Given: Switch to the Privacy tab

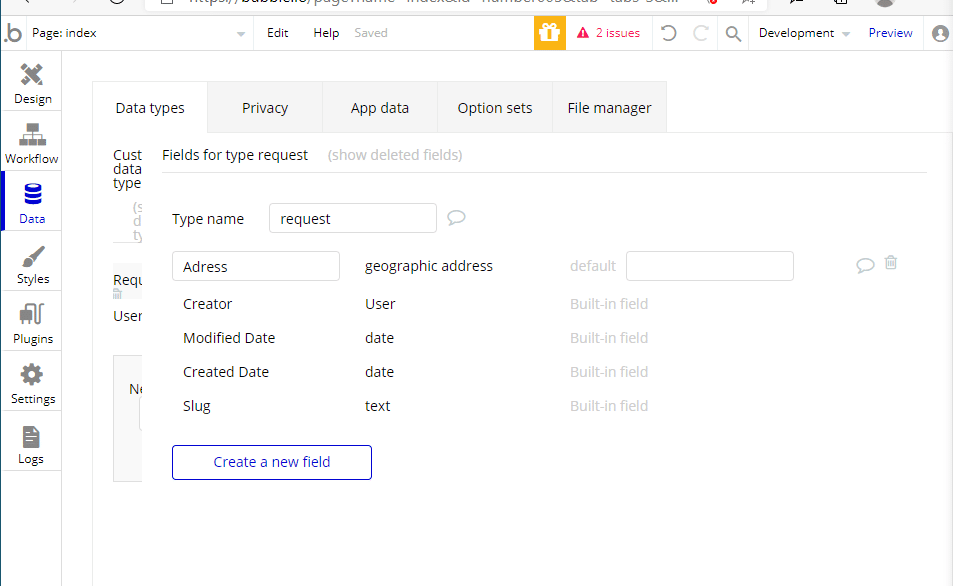Looking at the screenshot, I should 265,108.
